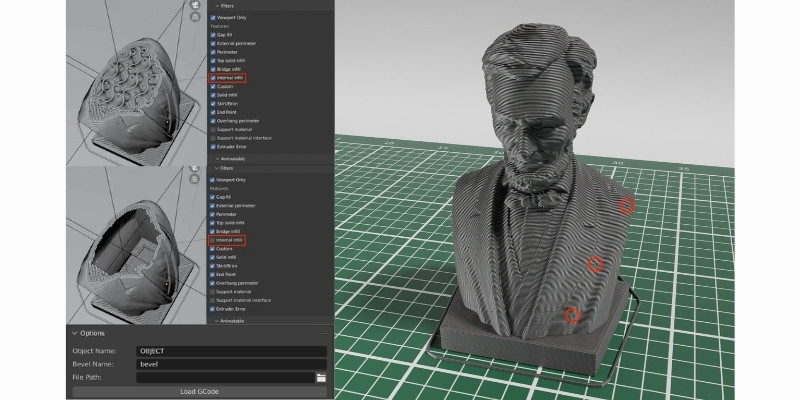Collapse the upper Filters section
800x400 pixels.
point(217,6)
